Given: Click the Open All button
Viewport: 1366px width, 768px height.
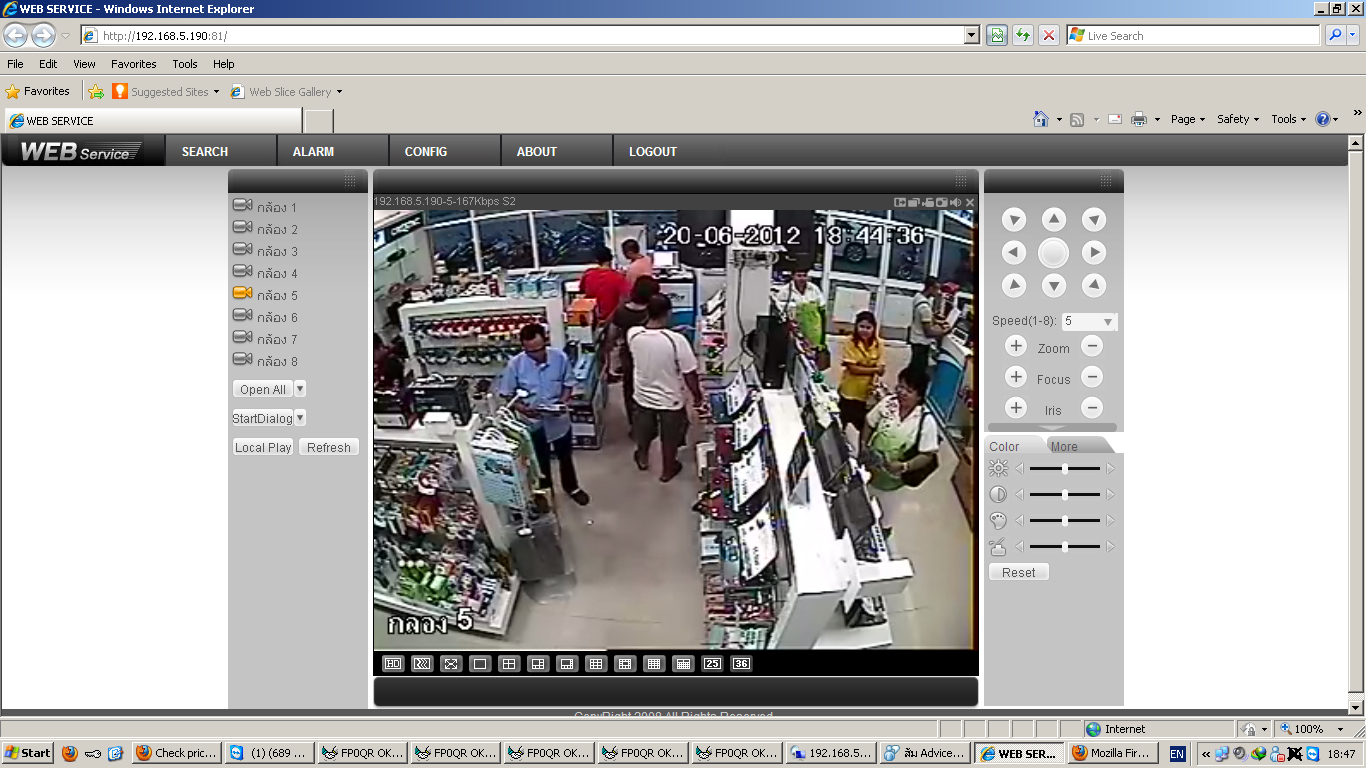Looking at the screenshot, I should tap(263, 389).
